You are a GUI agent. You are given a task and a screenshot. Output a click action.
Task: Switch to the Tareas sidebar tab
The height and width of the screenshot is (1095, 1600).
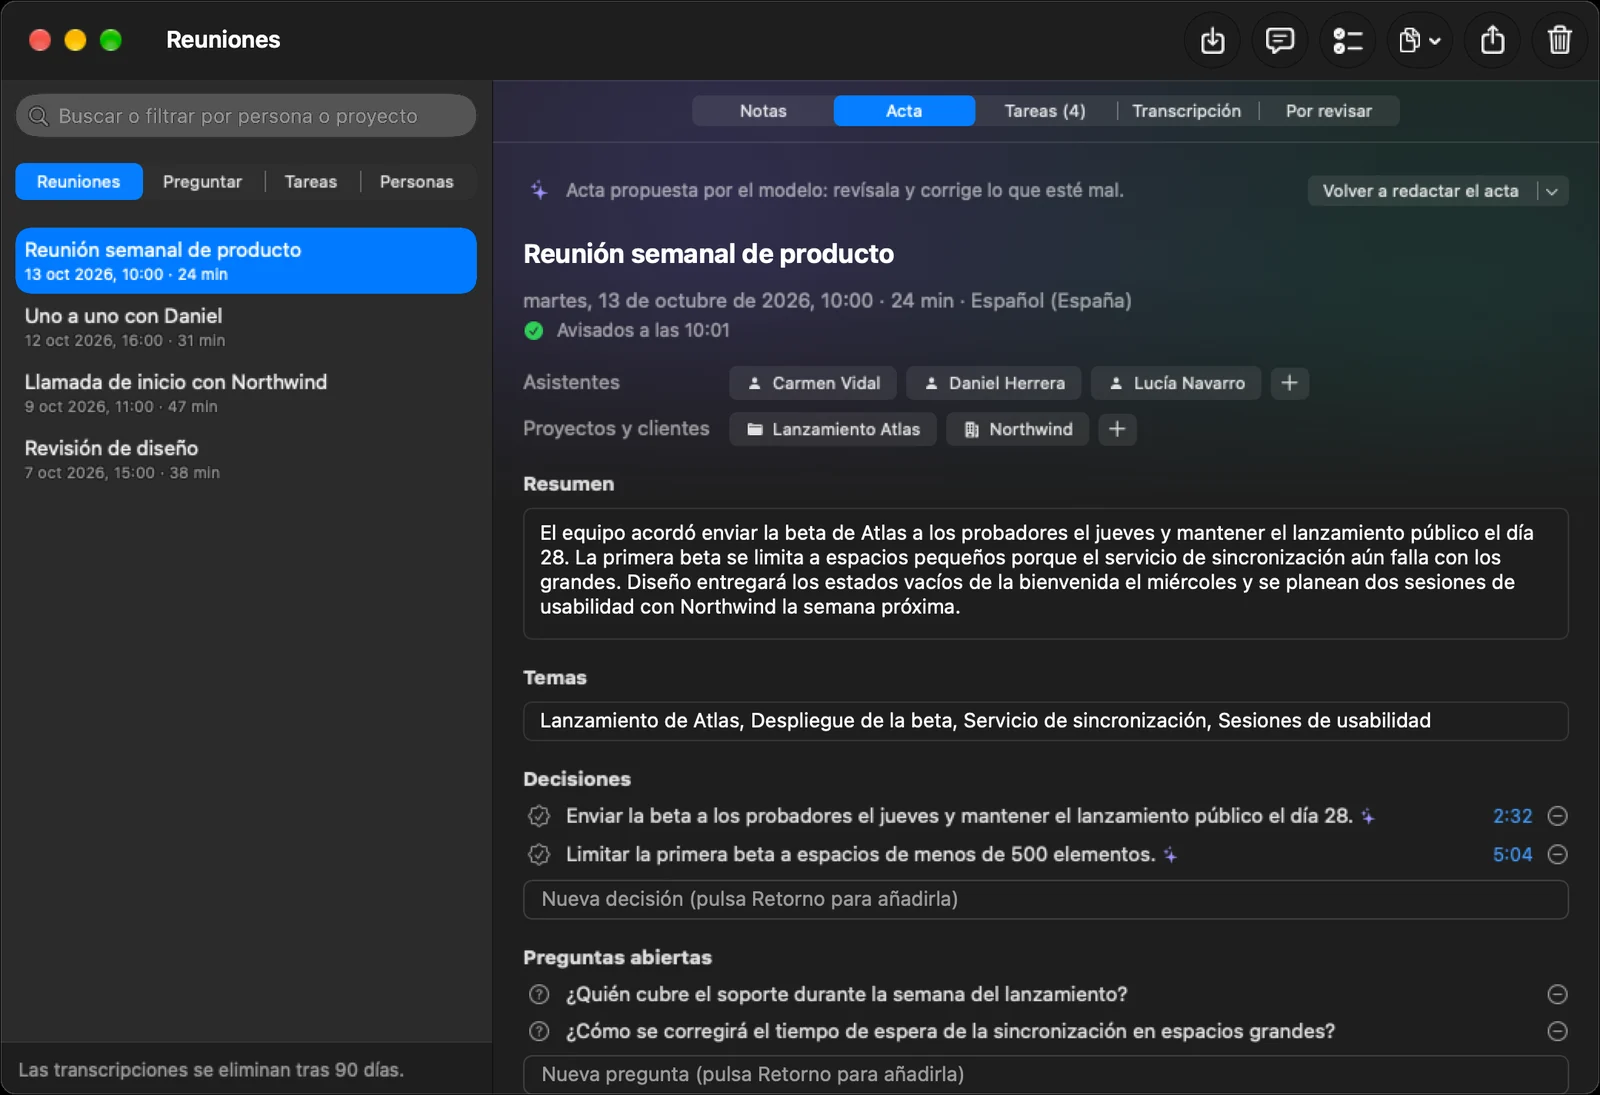coord(311,182)
